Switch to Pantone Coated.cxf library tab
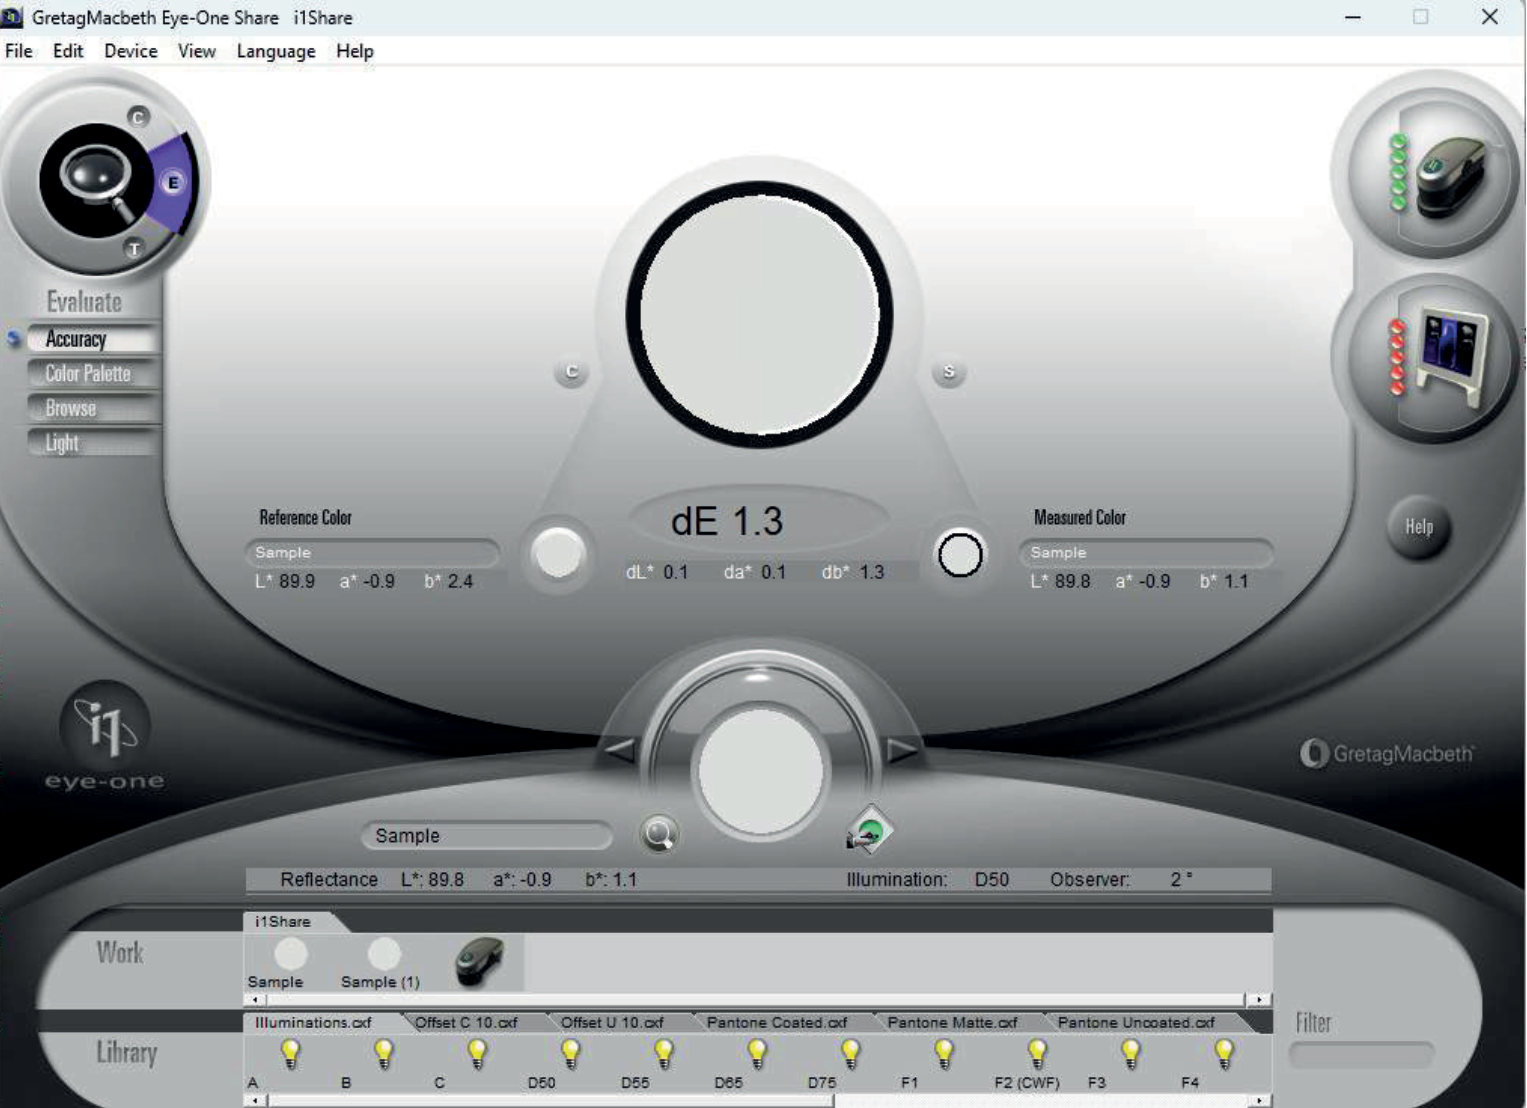This screenshot has height=1108, width=1527. pyautogui.click(x=777, y=1023)
